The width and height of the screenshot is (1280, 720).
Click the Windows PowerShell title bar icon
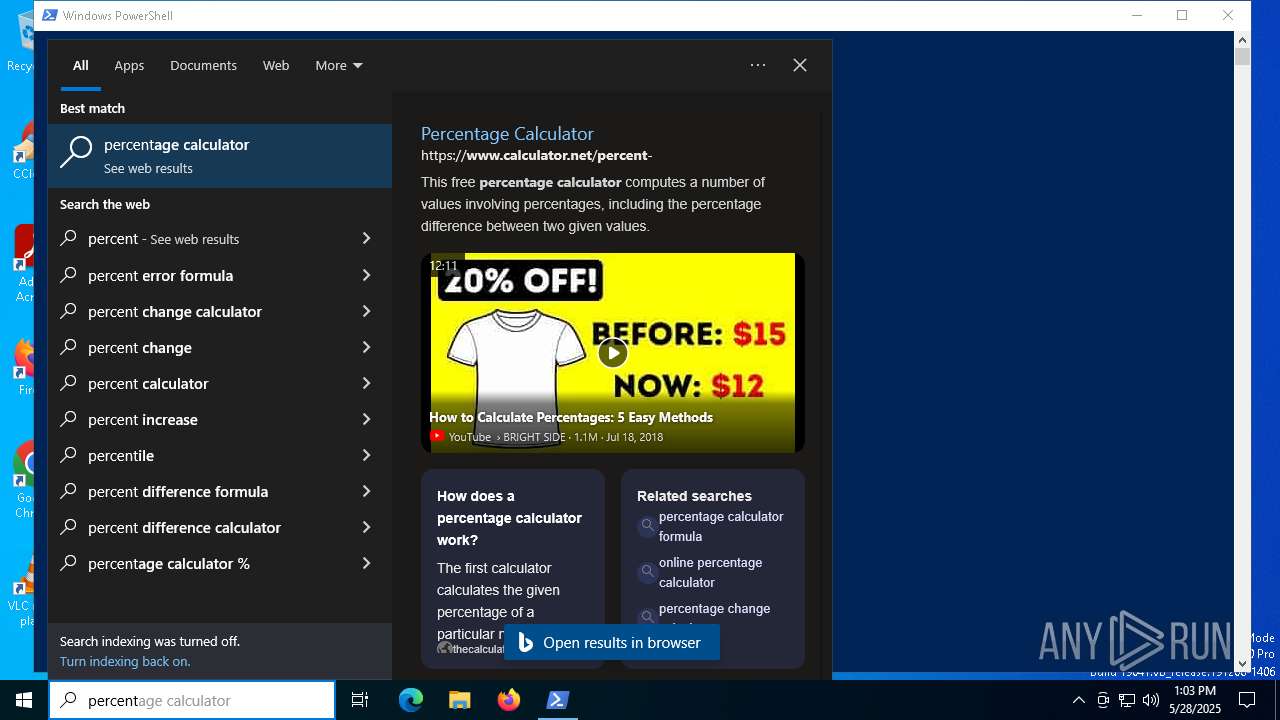coord(49,15)
